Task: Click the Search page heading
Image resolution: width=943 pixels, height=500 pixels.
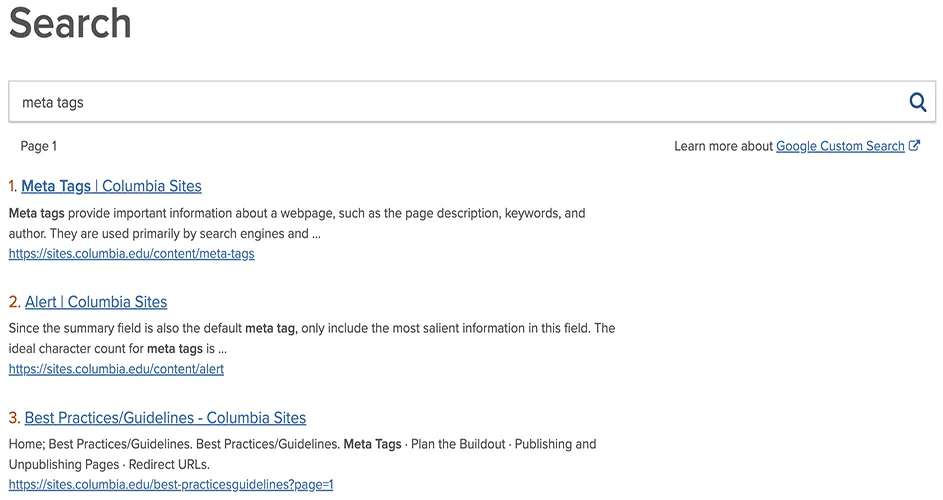Action: [70, 23]
